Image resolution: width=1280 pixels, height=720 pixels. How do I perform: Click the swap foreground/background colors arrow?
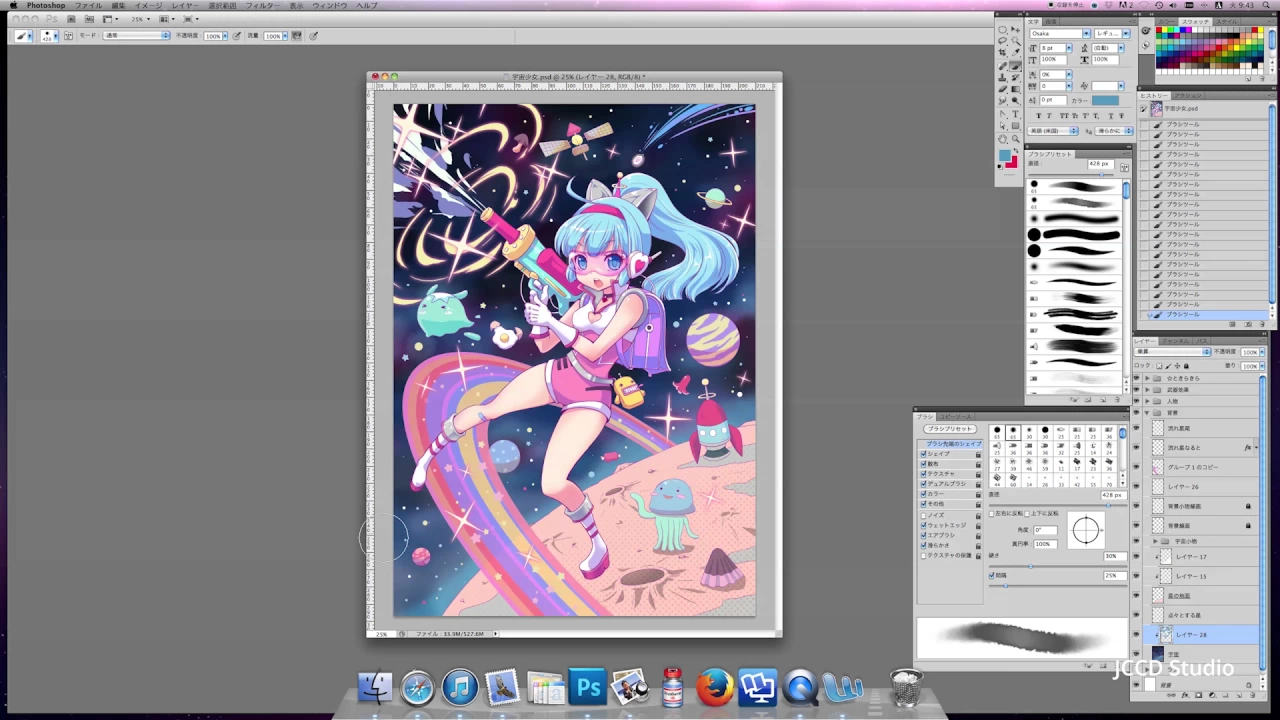(1016, 150)
